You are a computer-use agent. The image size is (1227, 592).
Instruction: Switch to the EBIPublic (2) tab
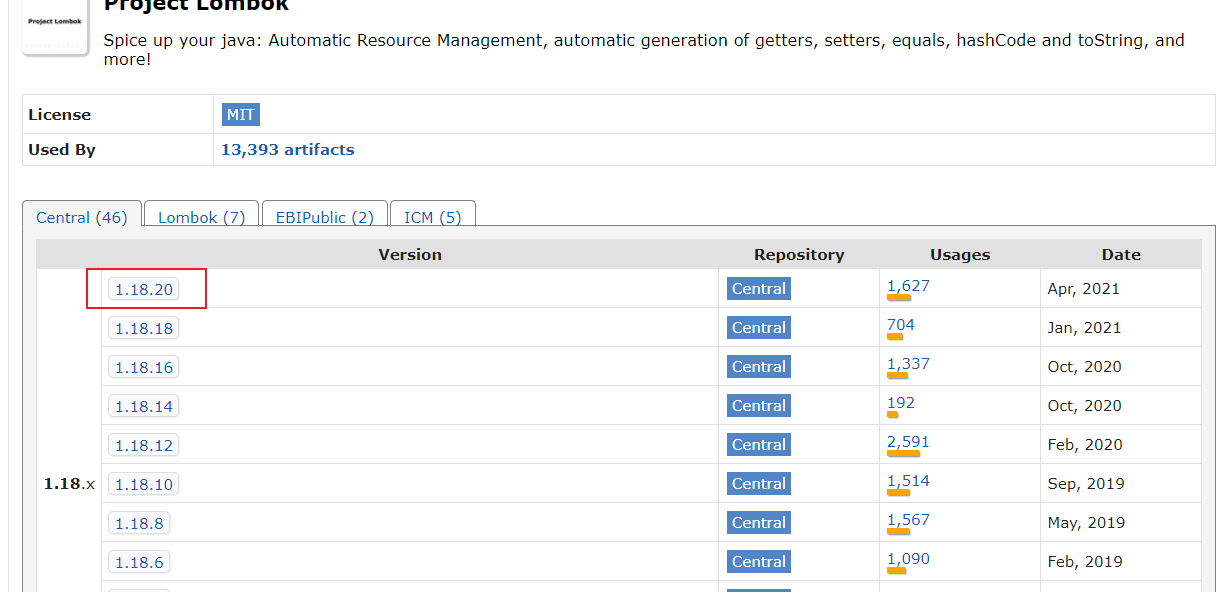(x=325, y=217)
